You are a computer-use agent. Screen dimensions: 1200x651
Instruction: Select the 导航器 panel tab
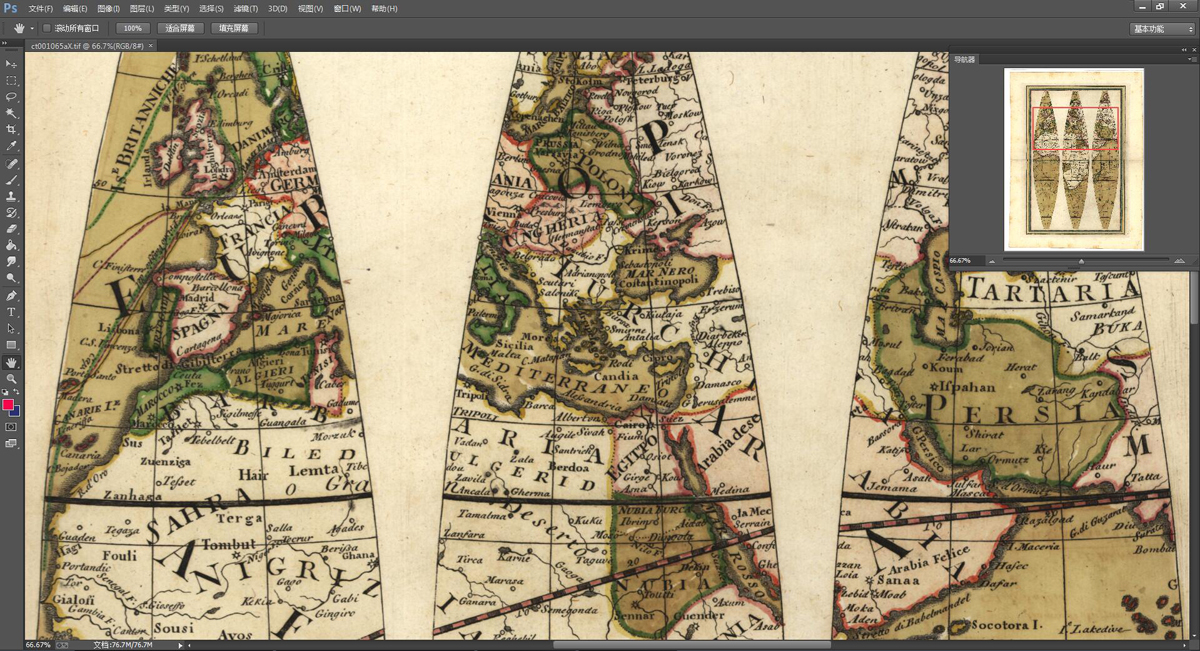963,60
